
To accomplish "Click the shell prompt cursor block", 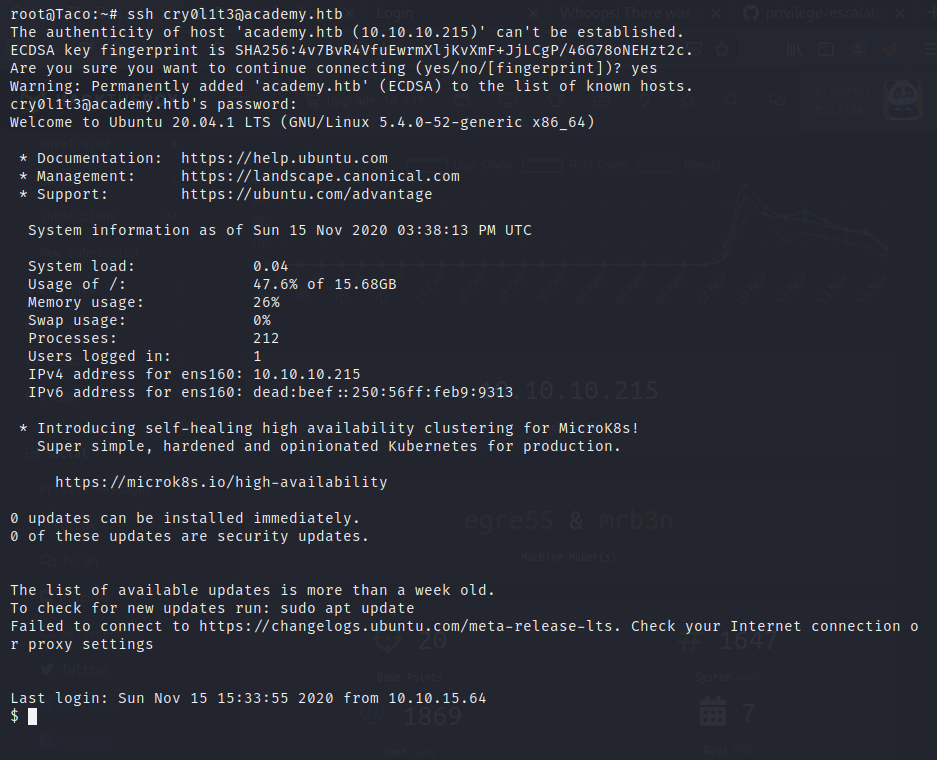I will tap(33, 716).
